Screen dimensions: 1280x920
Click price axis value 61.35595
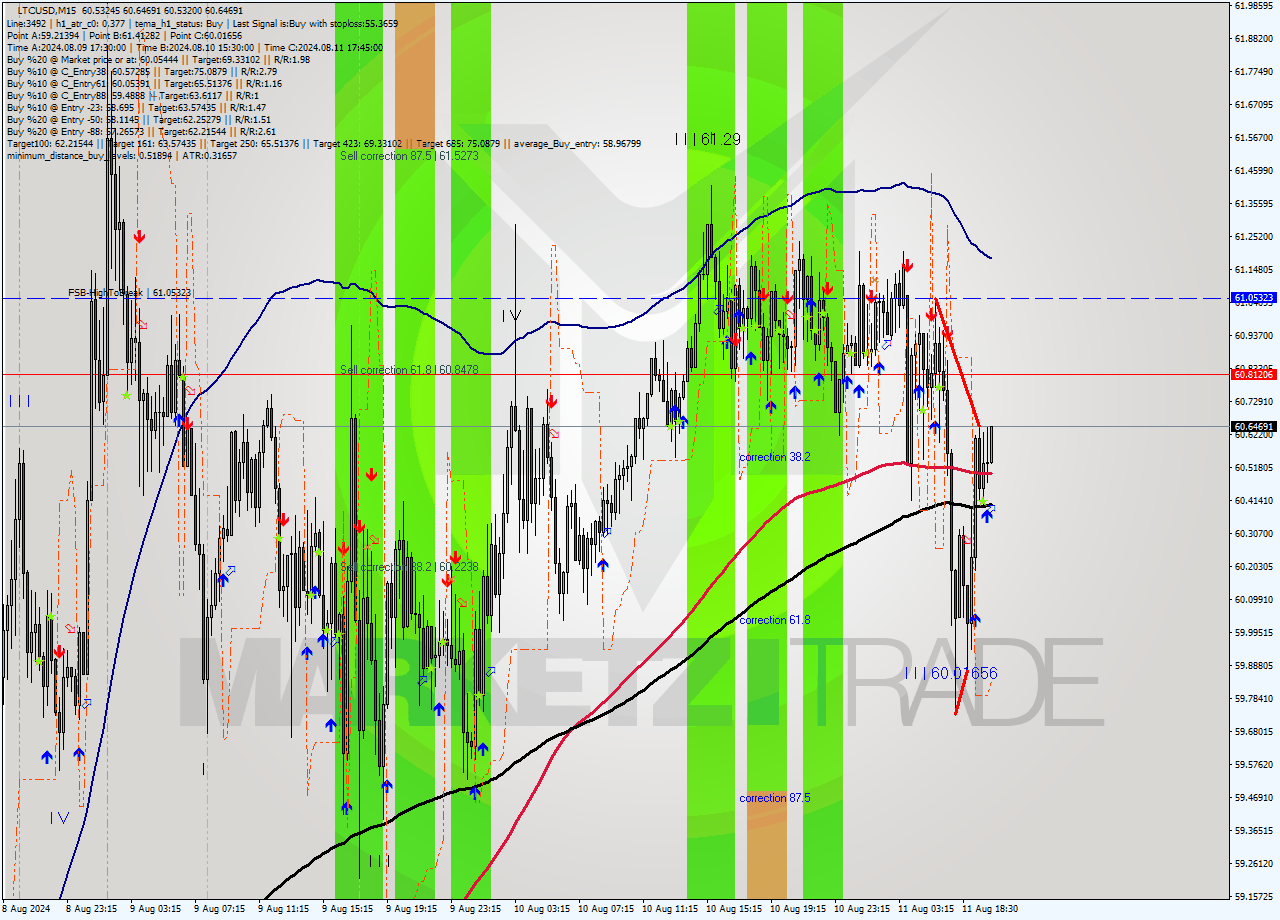tap(1254, 203)
